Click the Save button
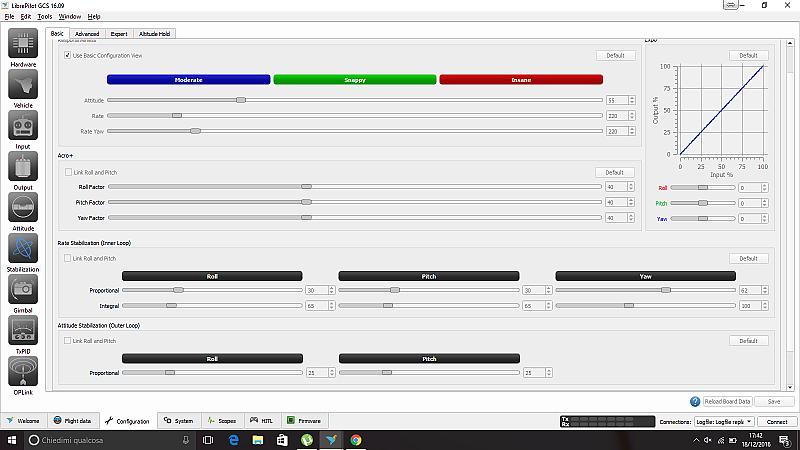800x450 pixels. click(773, 401)
